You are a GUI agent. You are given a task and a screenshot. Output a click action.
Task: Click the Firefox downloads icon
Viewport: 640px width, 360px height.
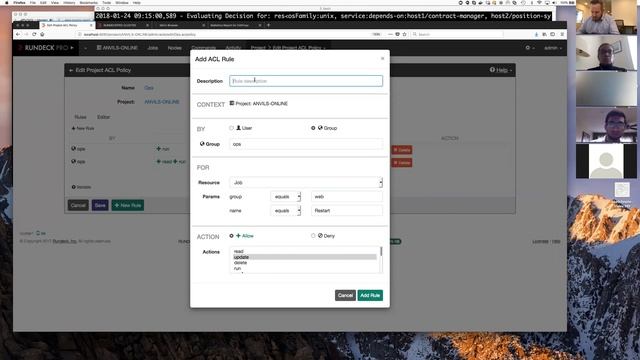[x=536, y=34]
